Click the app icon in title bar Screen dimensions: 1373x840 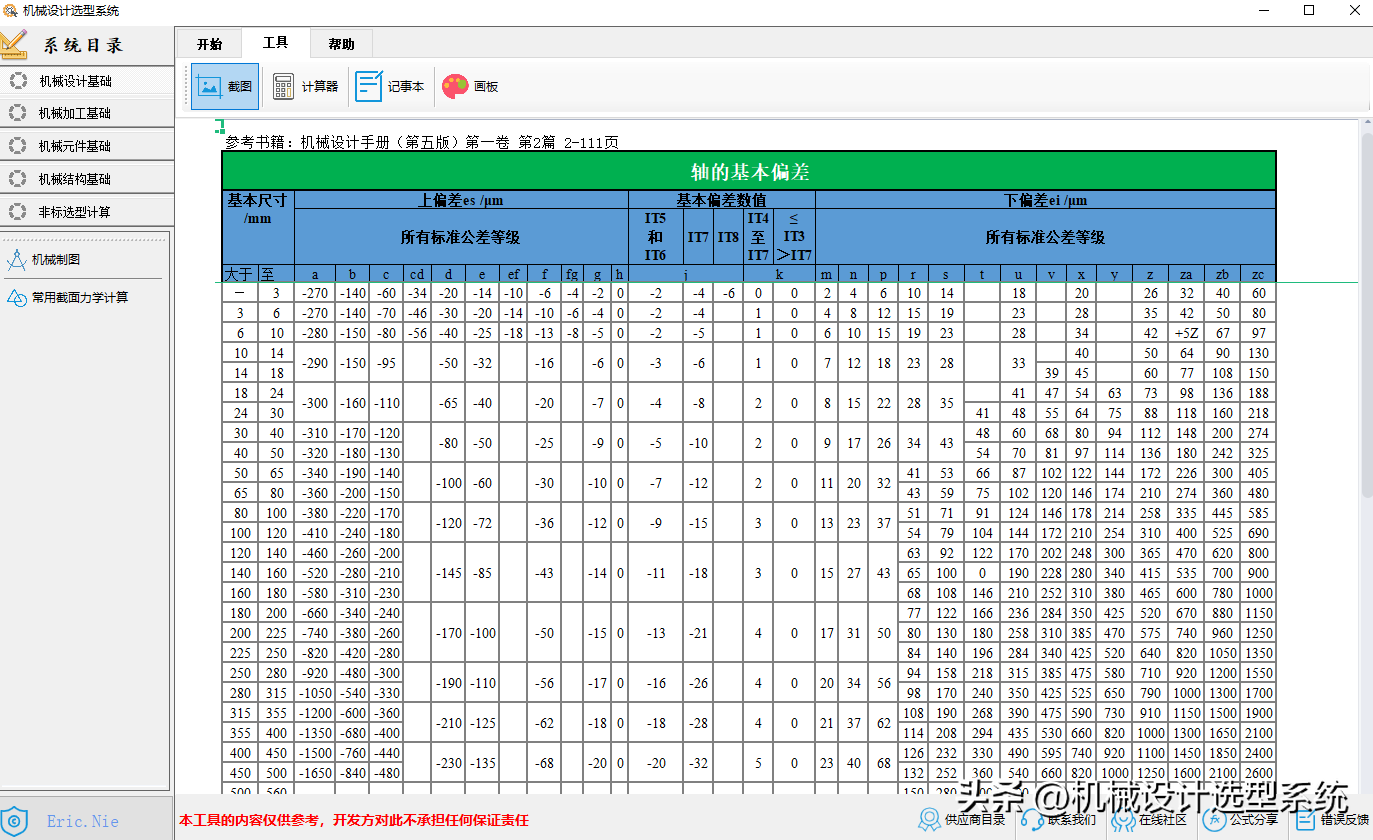(x=10, y=11)
